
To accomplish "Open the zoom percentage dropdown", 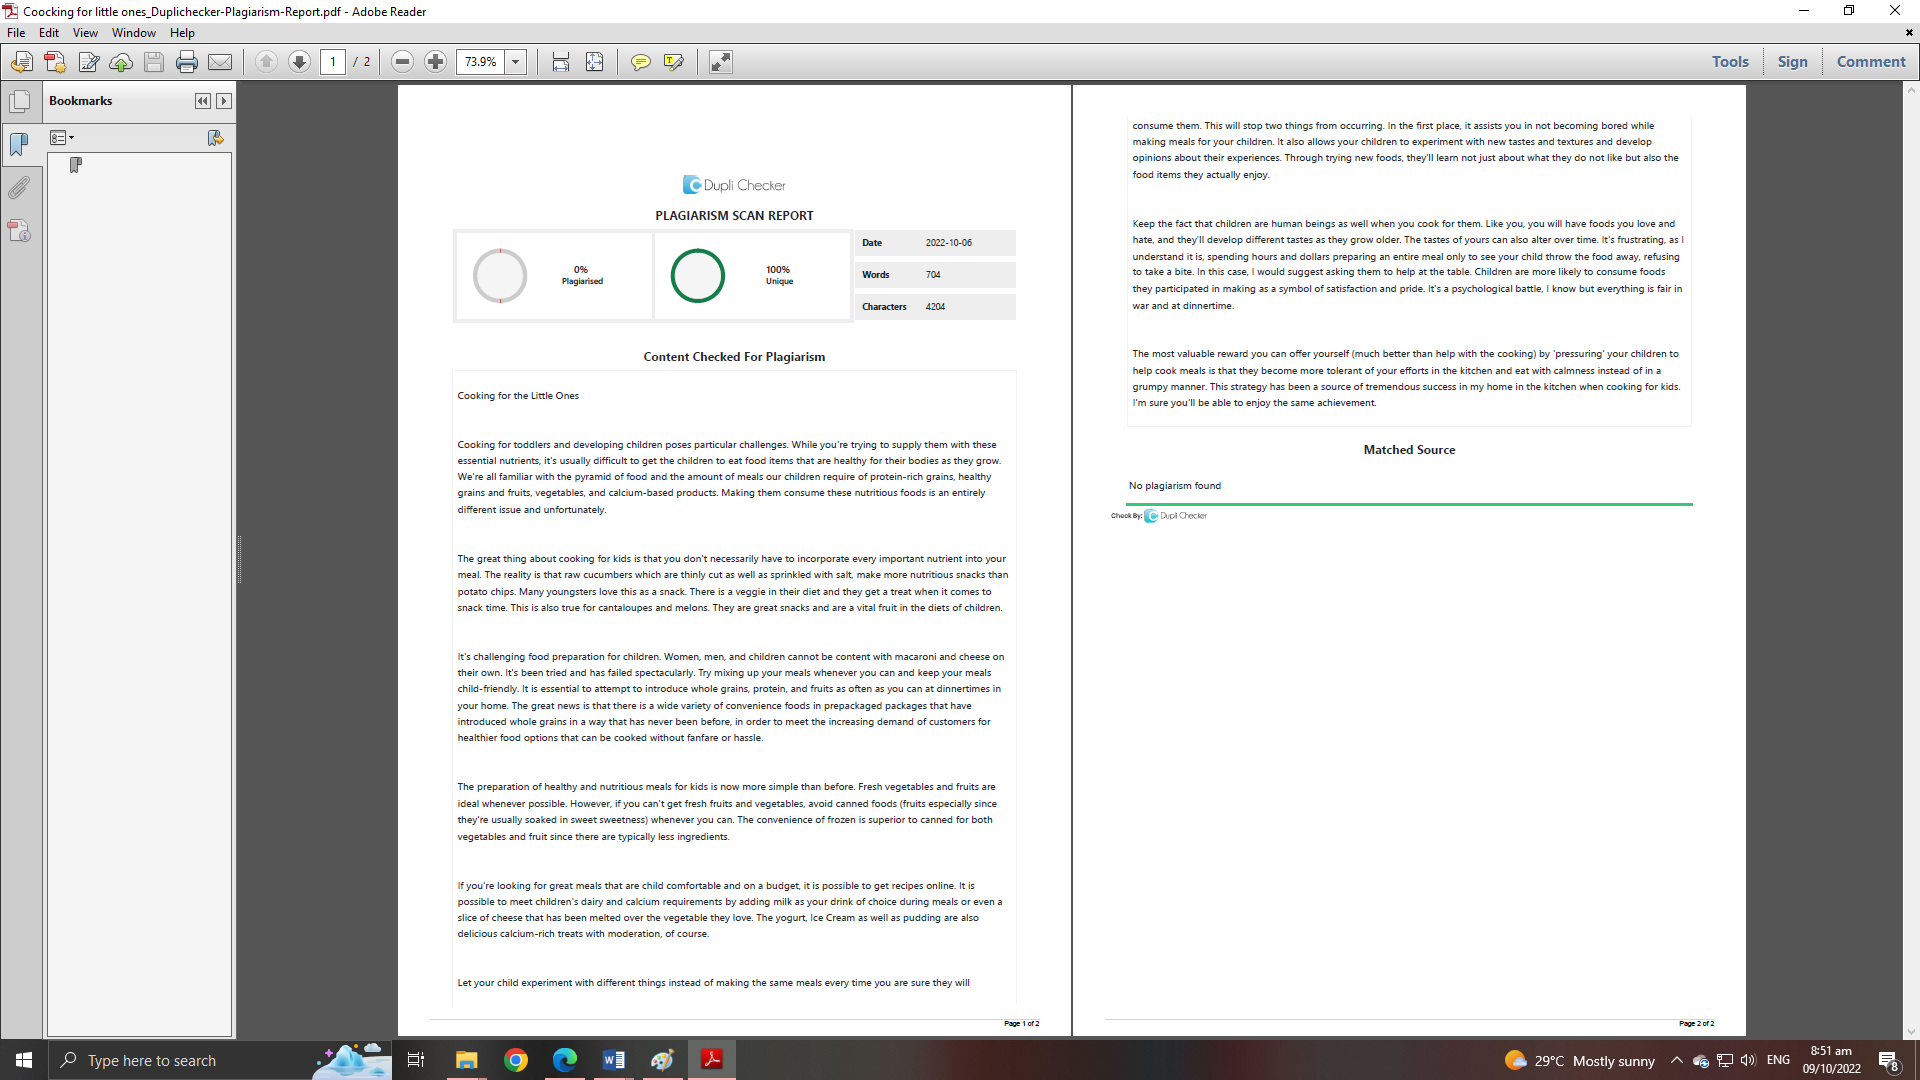I will click(516, 62).
